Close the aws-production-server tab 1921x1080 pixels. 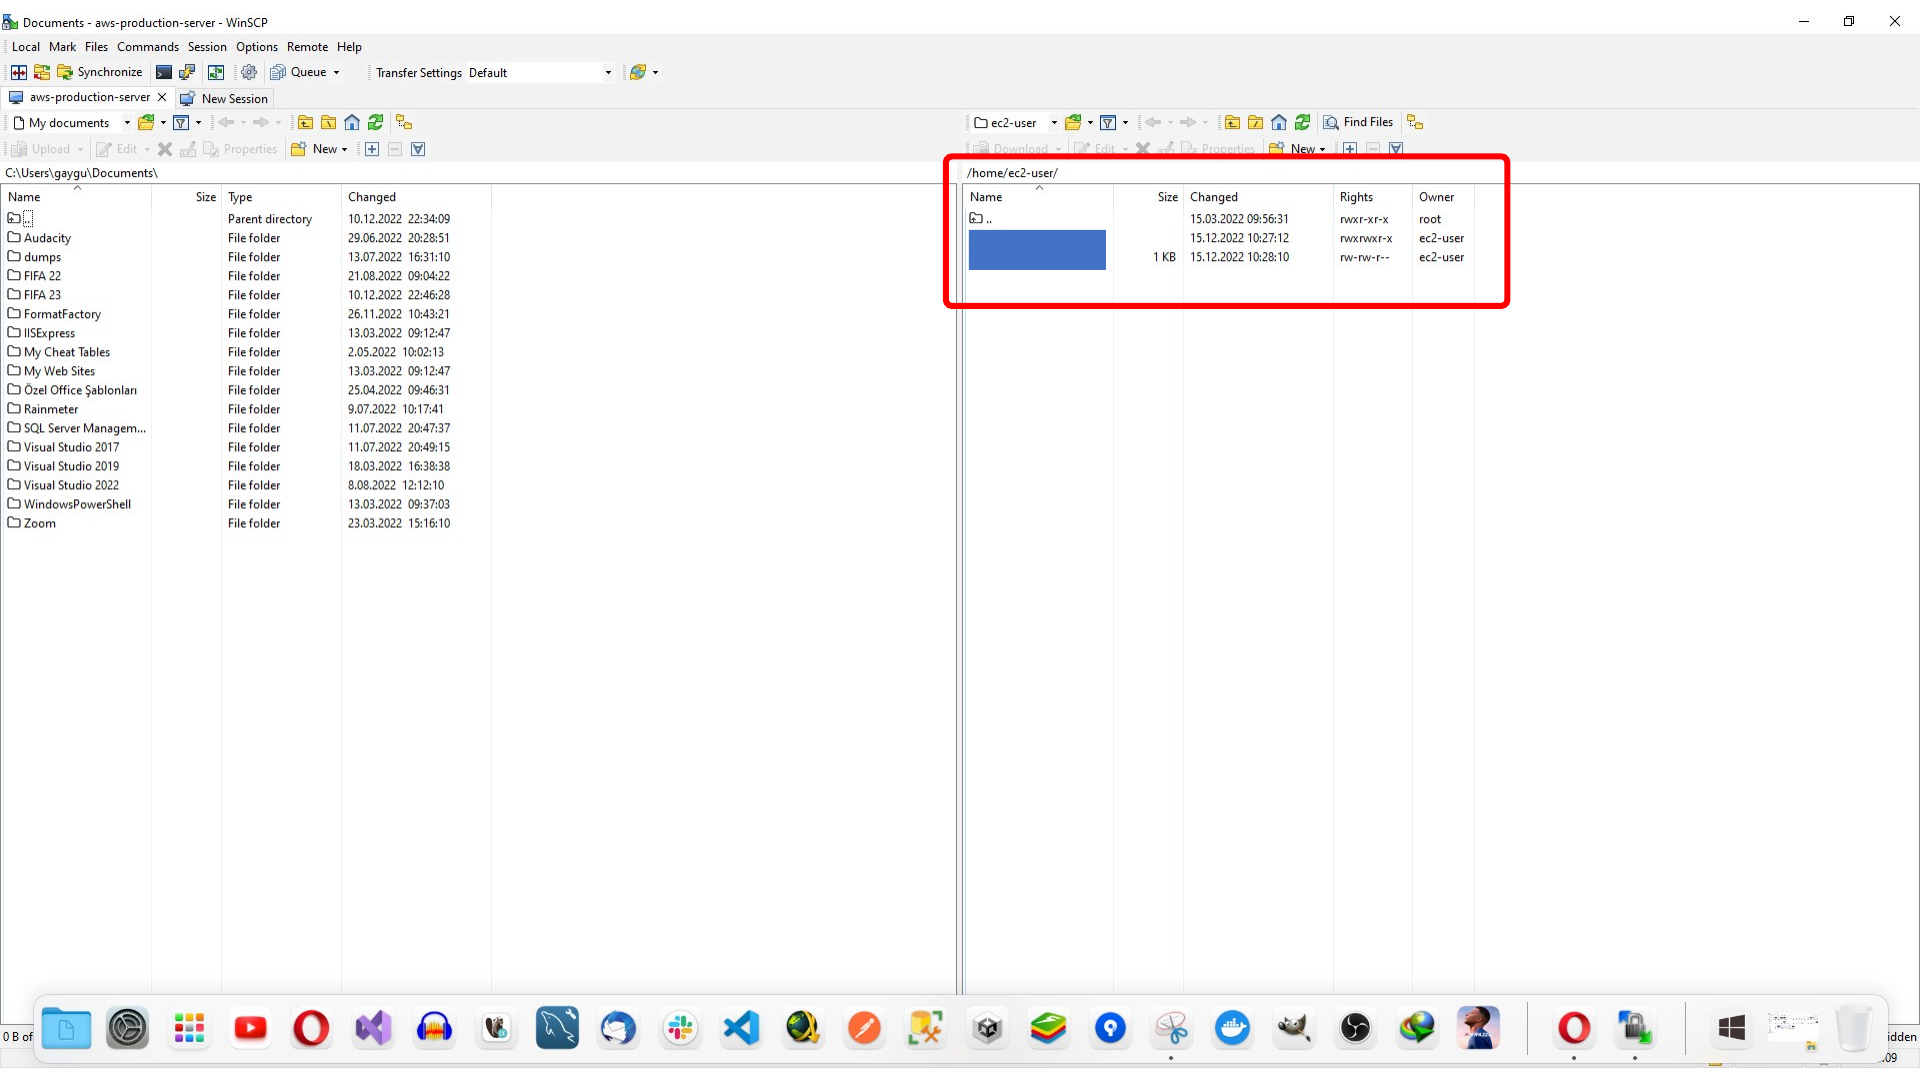coord(162,97)
